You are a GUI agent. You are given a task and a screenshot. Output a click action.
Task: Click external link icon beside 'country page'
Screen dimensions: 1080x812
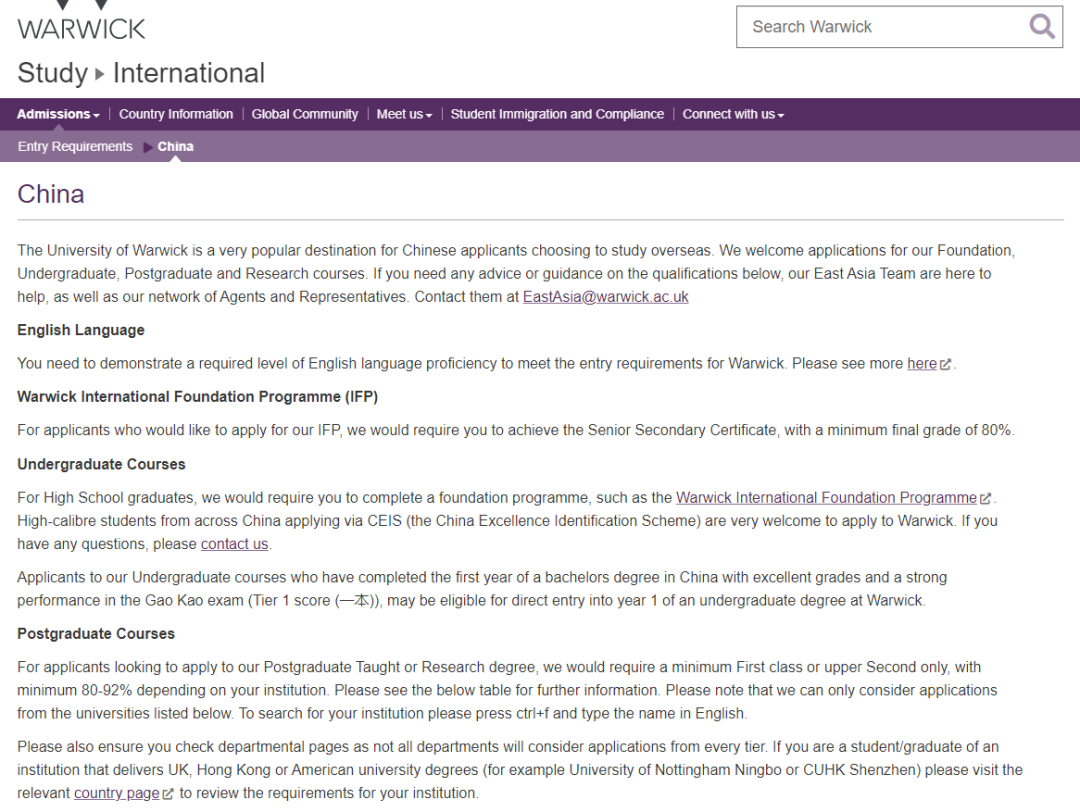tap(168, 795)
